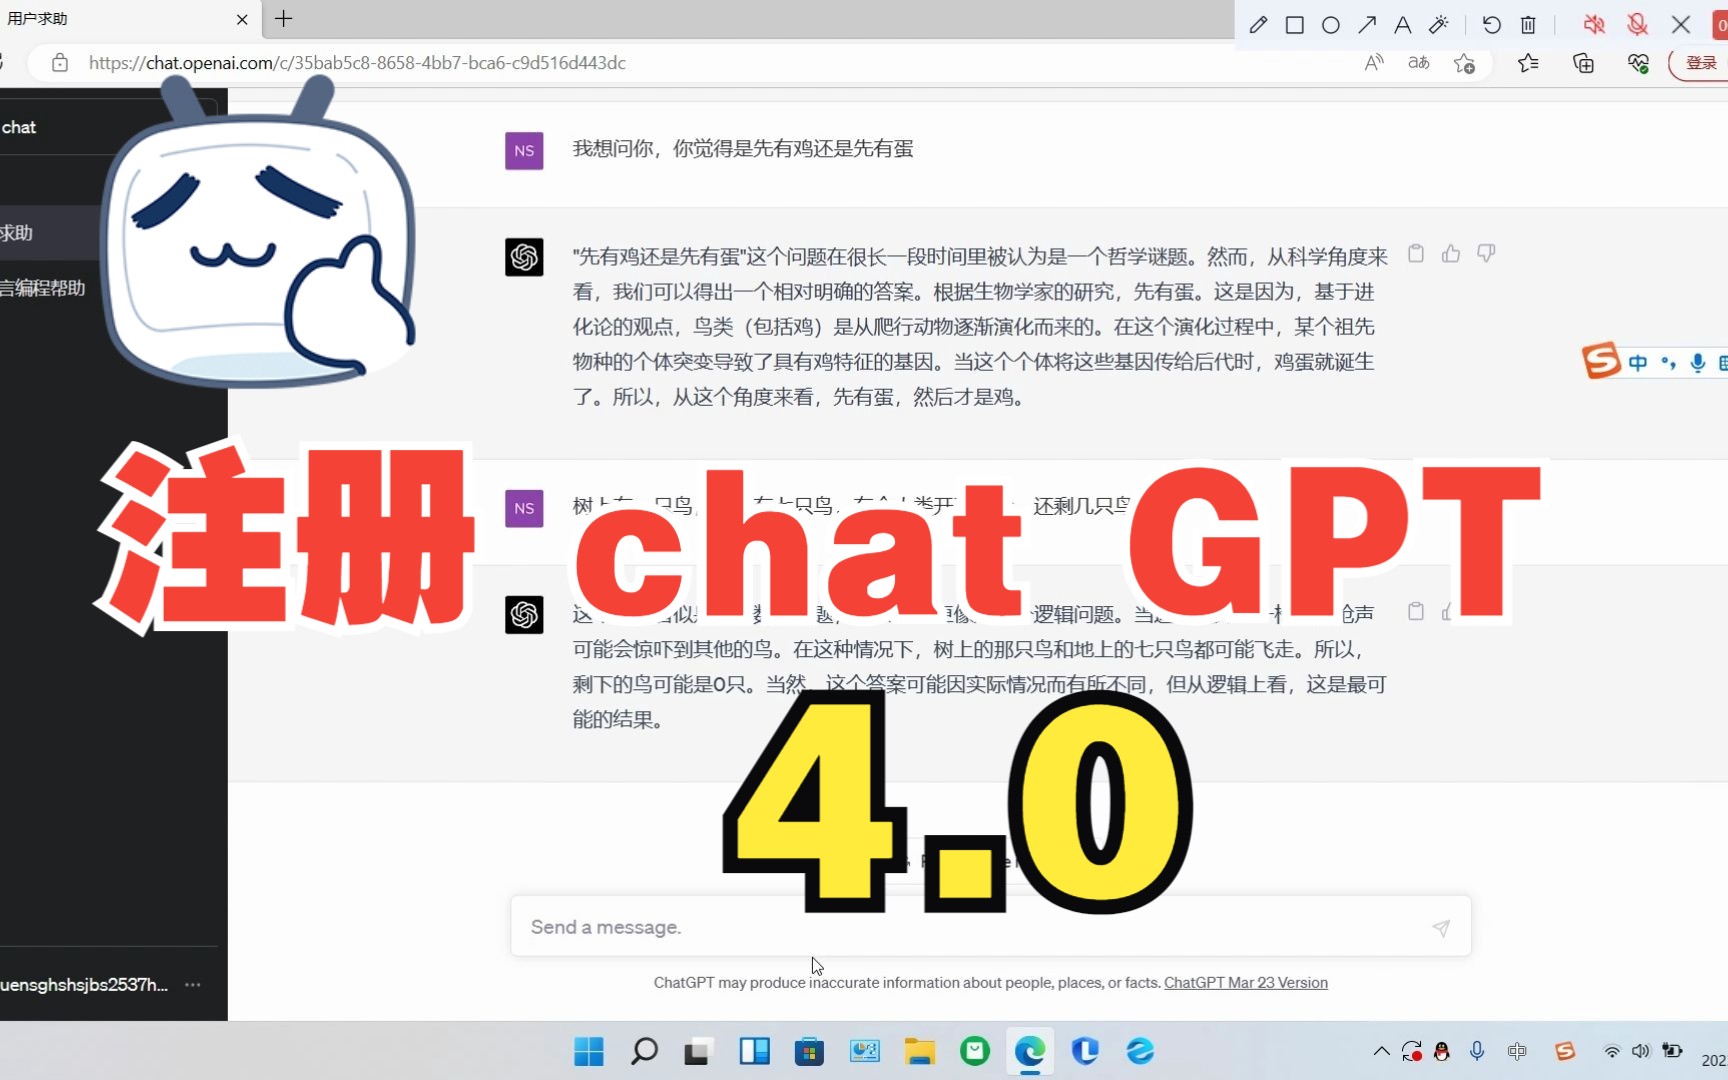
Task: Open QQ from the system tray
Action: [1441, 1051]
